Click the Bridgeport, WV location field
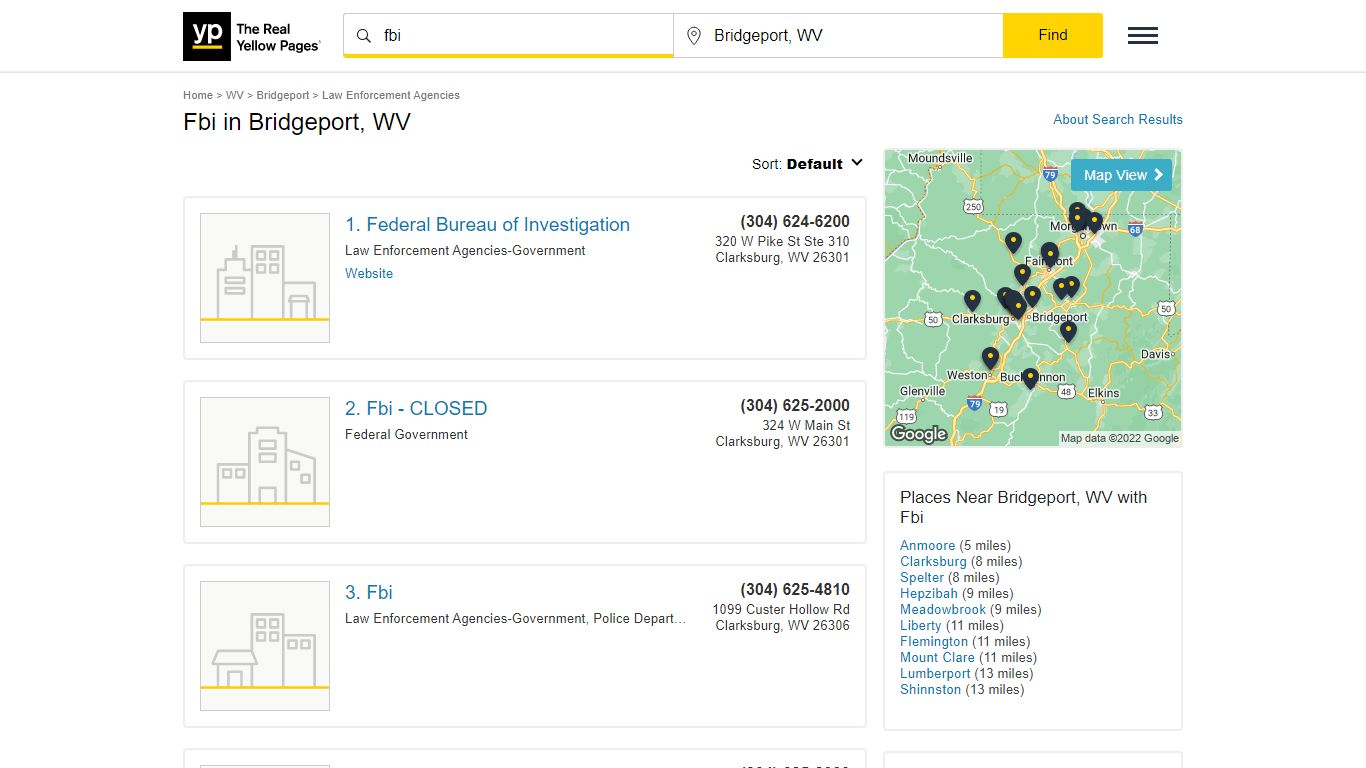The height and width of the screenshot is (768, 1366). (x=838, y=35)
